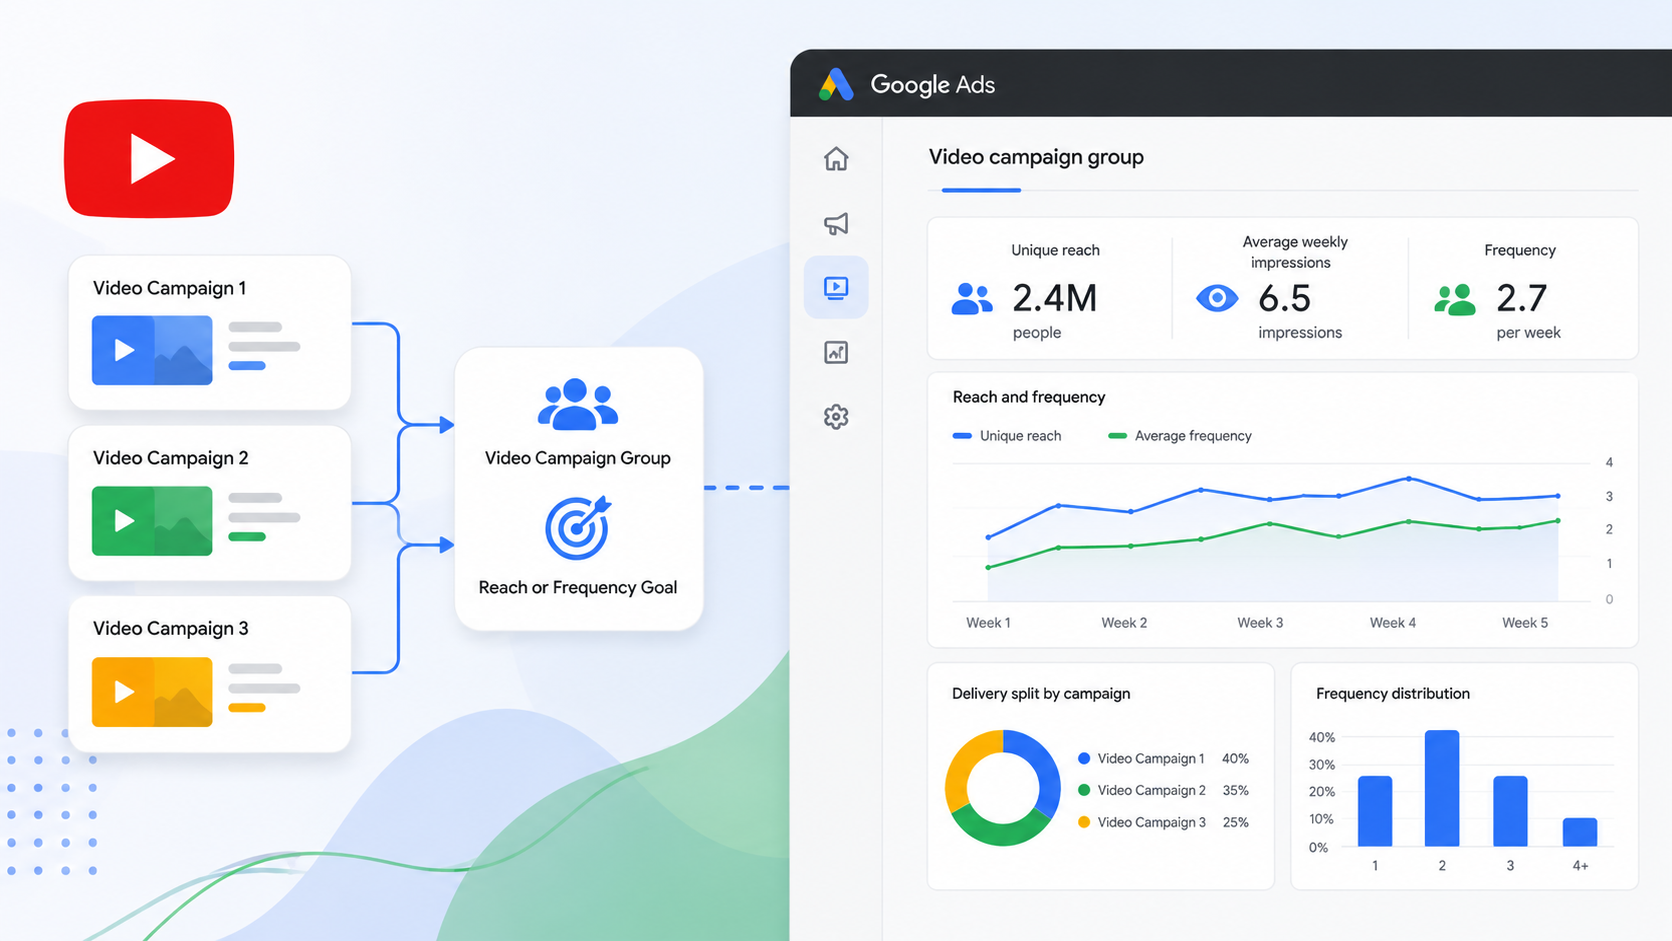Click the frequency bar labeled 3

(1510, 811)
